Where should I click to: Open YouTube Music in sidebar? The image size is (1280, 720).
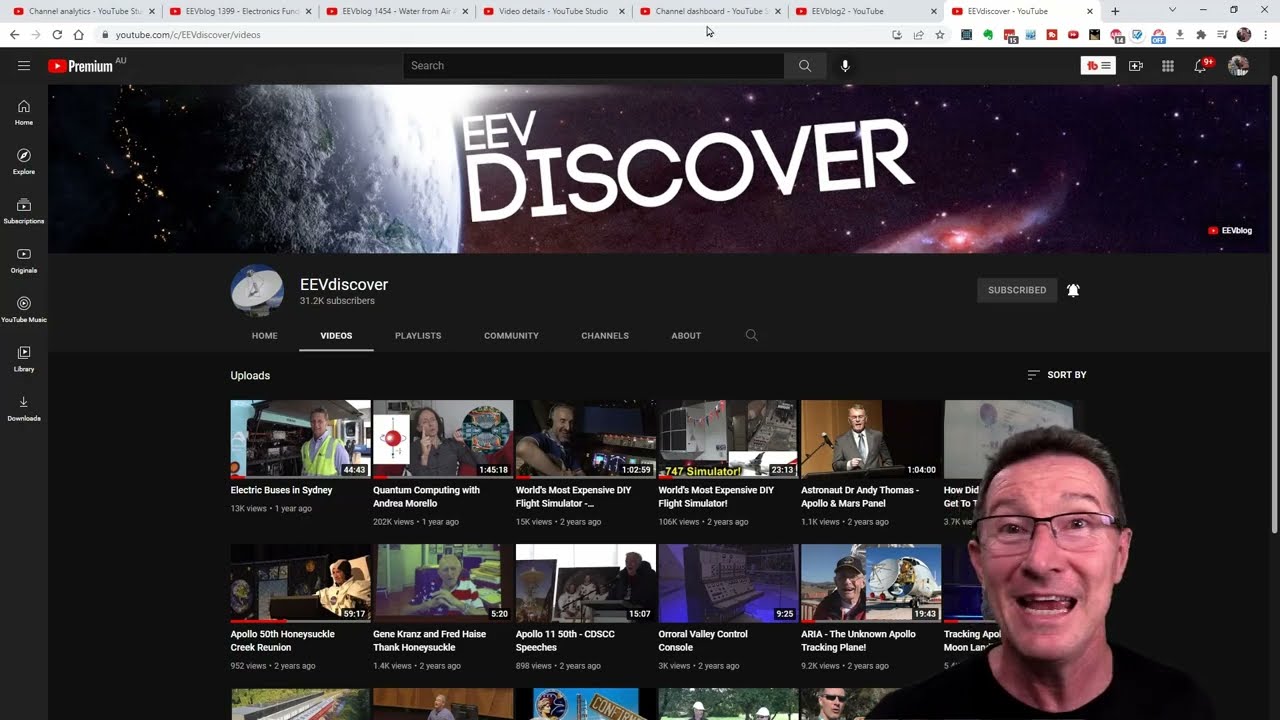click(24, 309)
